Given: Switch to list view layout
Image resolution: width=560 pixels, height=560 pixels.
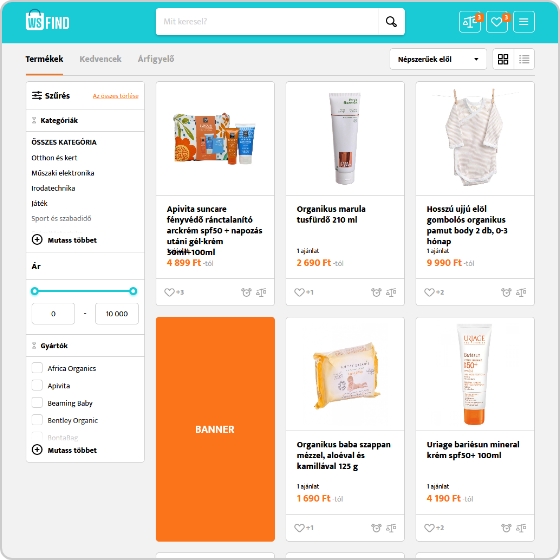Looking at the screenshot, I should 524,59.
